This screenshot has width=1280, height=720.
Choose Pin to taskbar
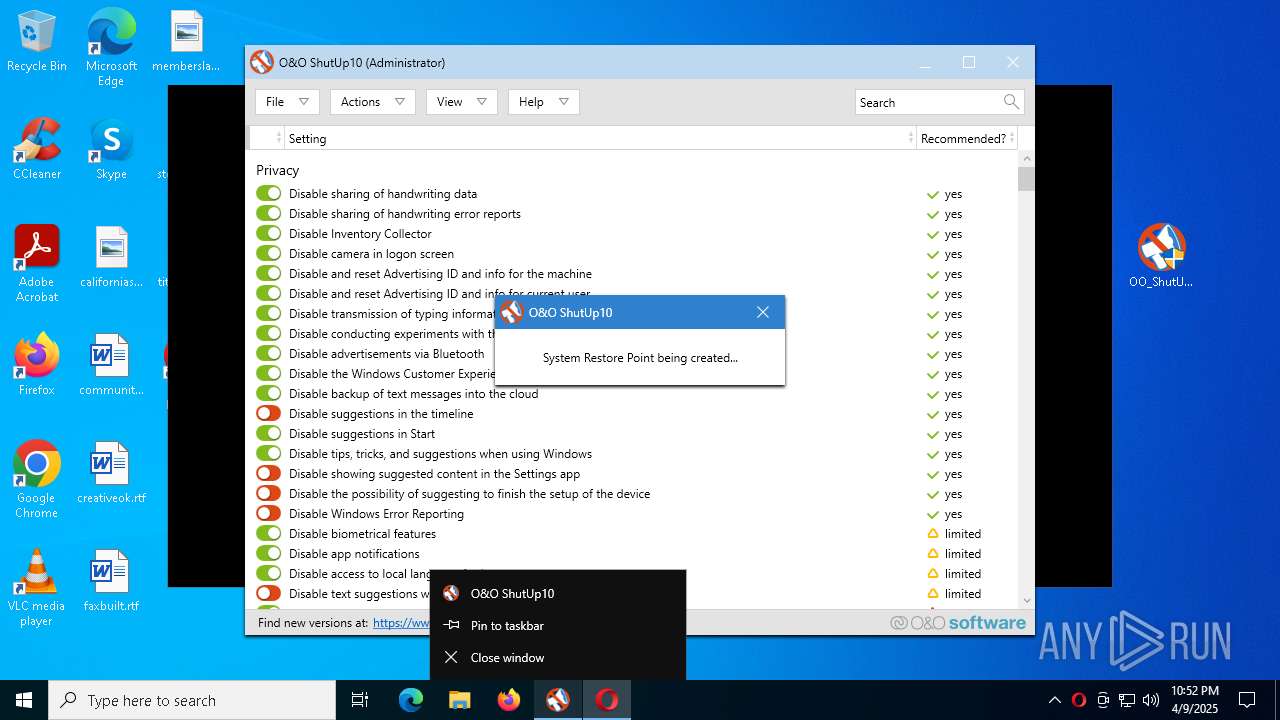[558, 626]
